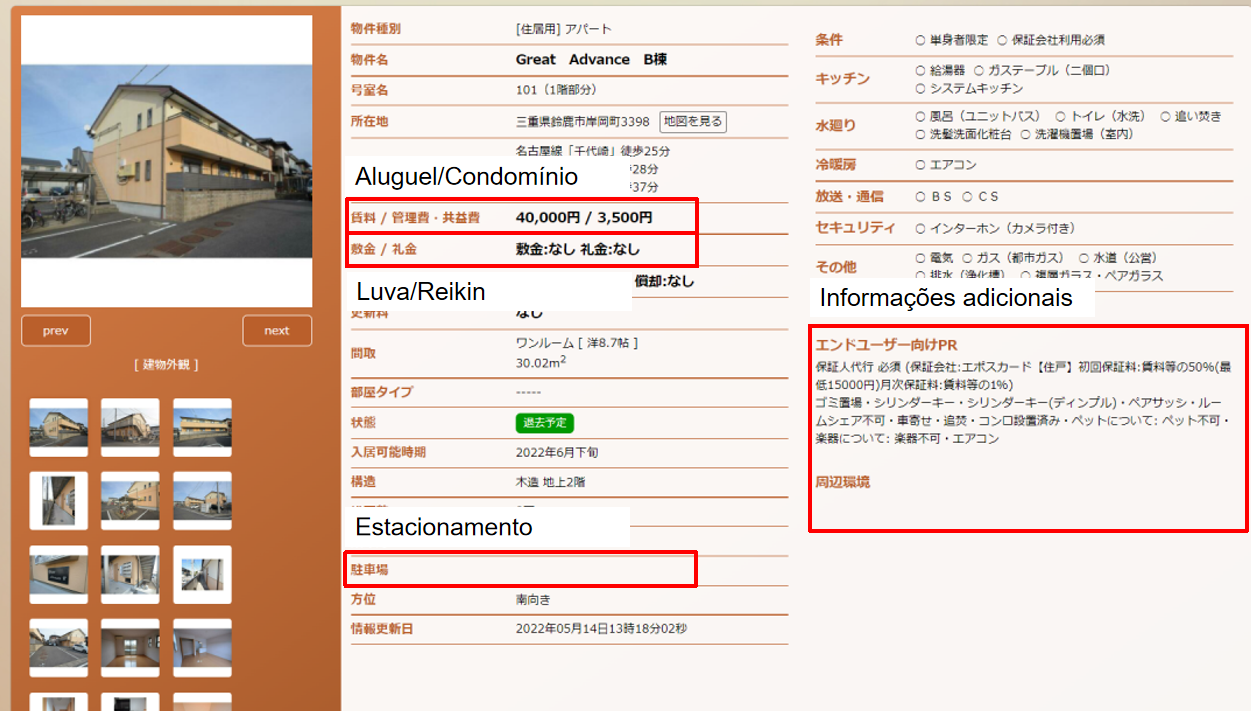This screenshot has height=711, width=1251.
Task: Click the circle beside インターホン（カメラ付き）
Action: point(920,228)
